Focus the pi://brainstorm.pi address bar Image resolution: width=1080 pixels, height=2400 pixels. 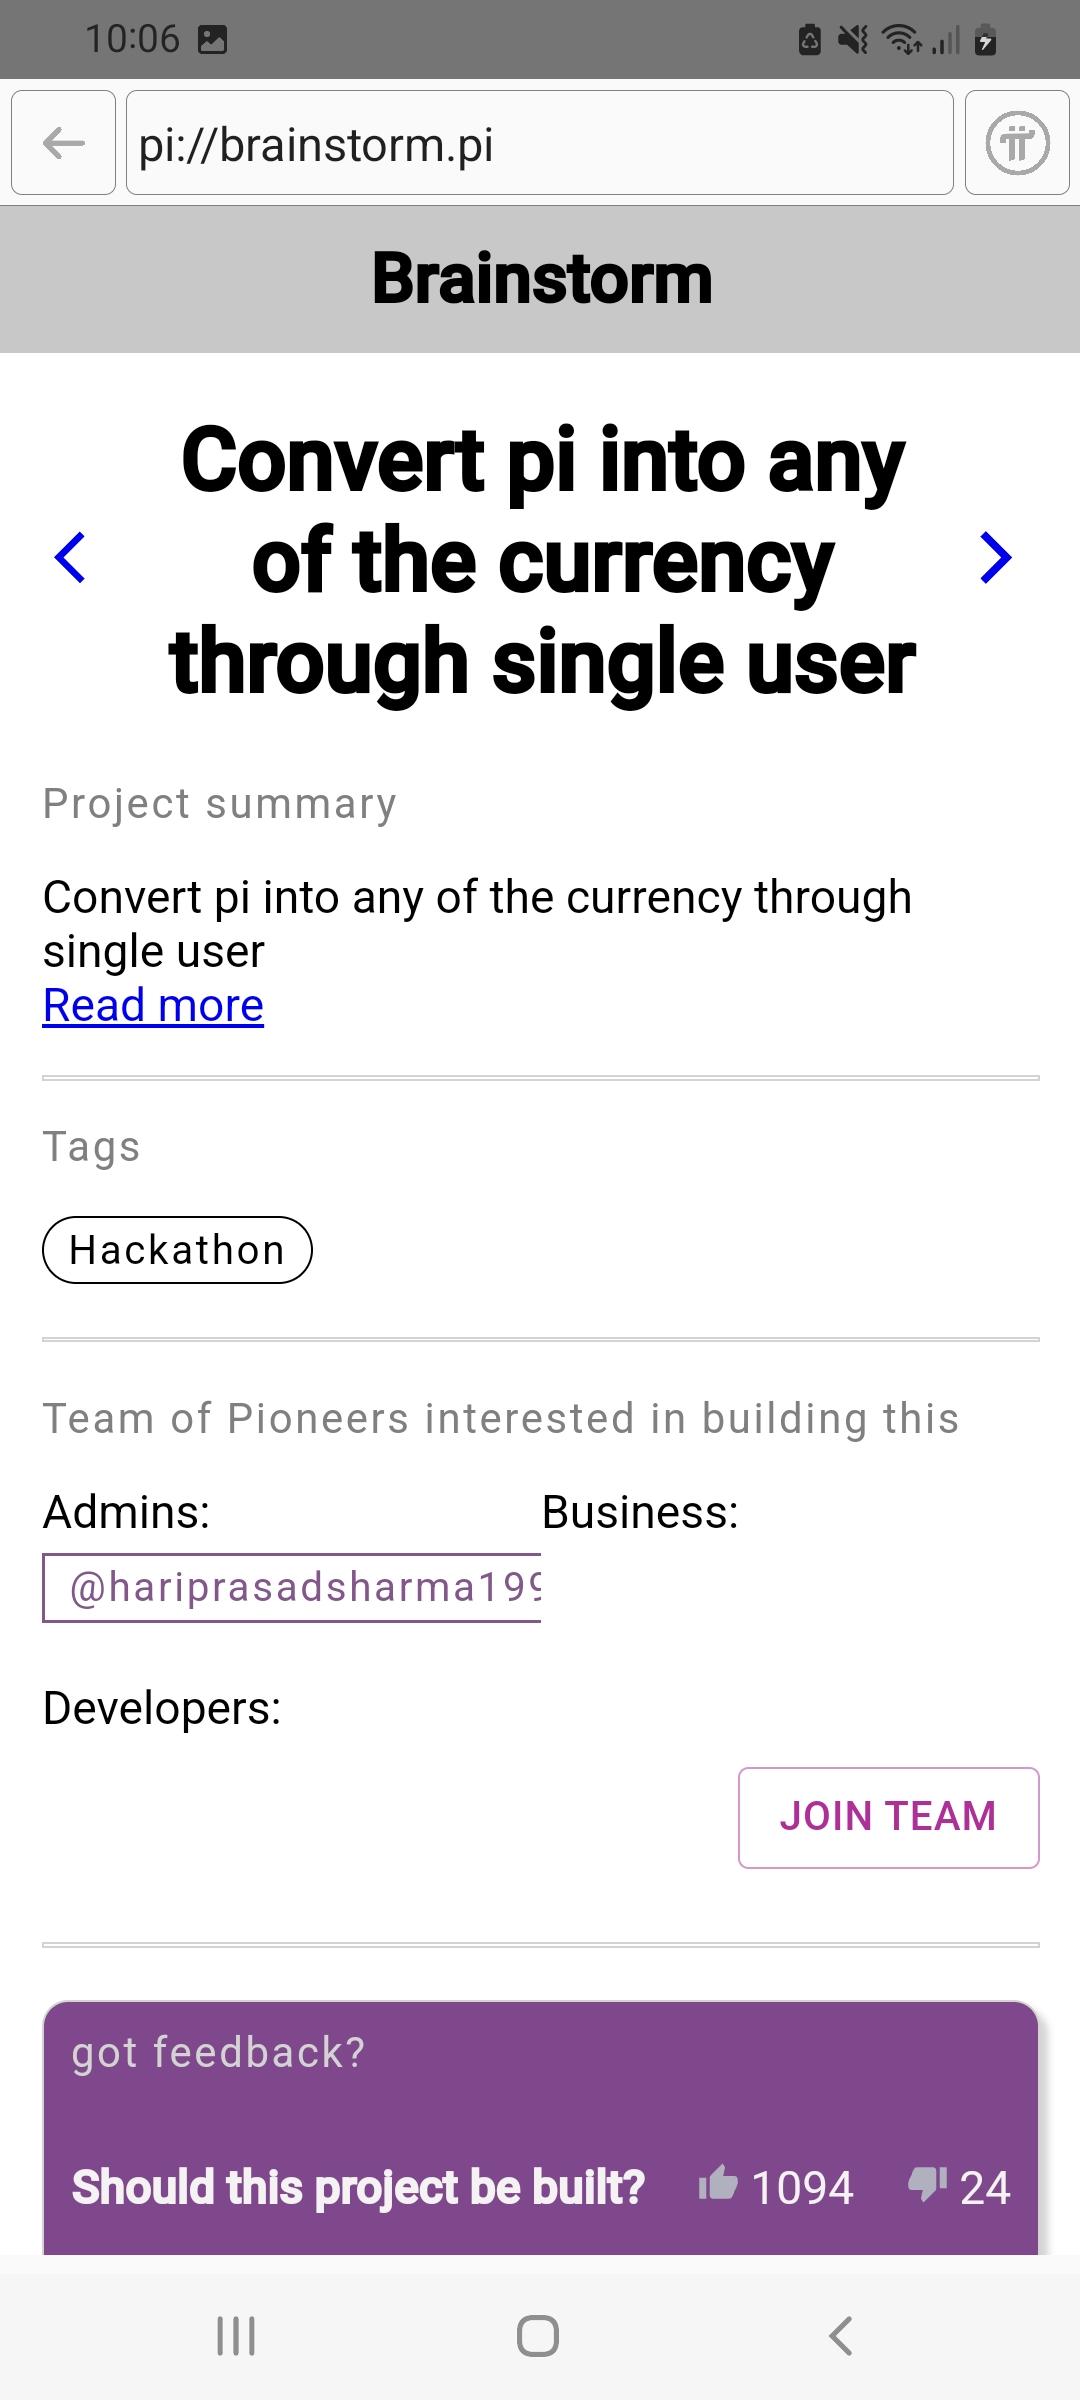(540, 143)
